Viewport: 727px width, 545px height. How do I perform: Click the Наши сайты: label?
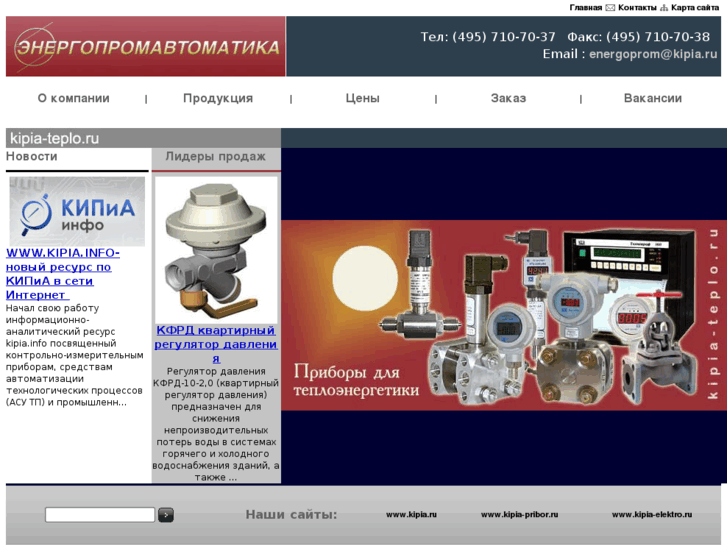tap(291, 514)
